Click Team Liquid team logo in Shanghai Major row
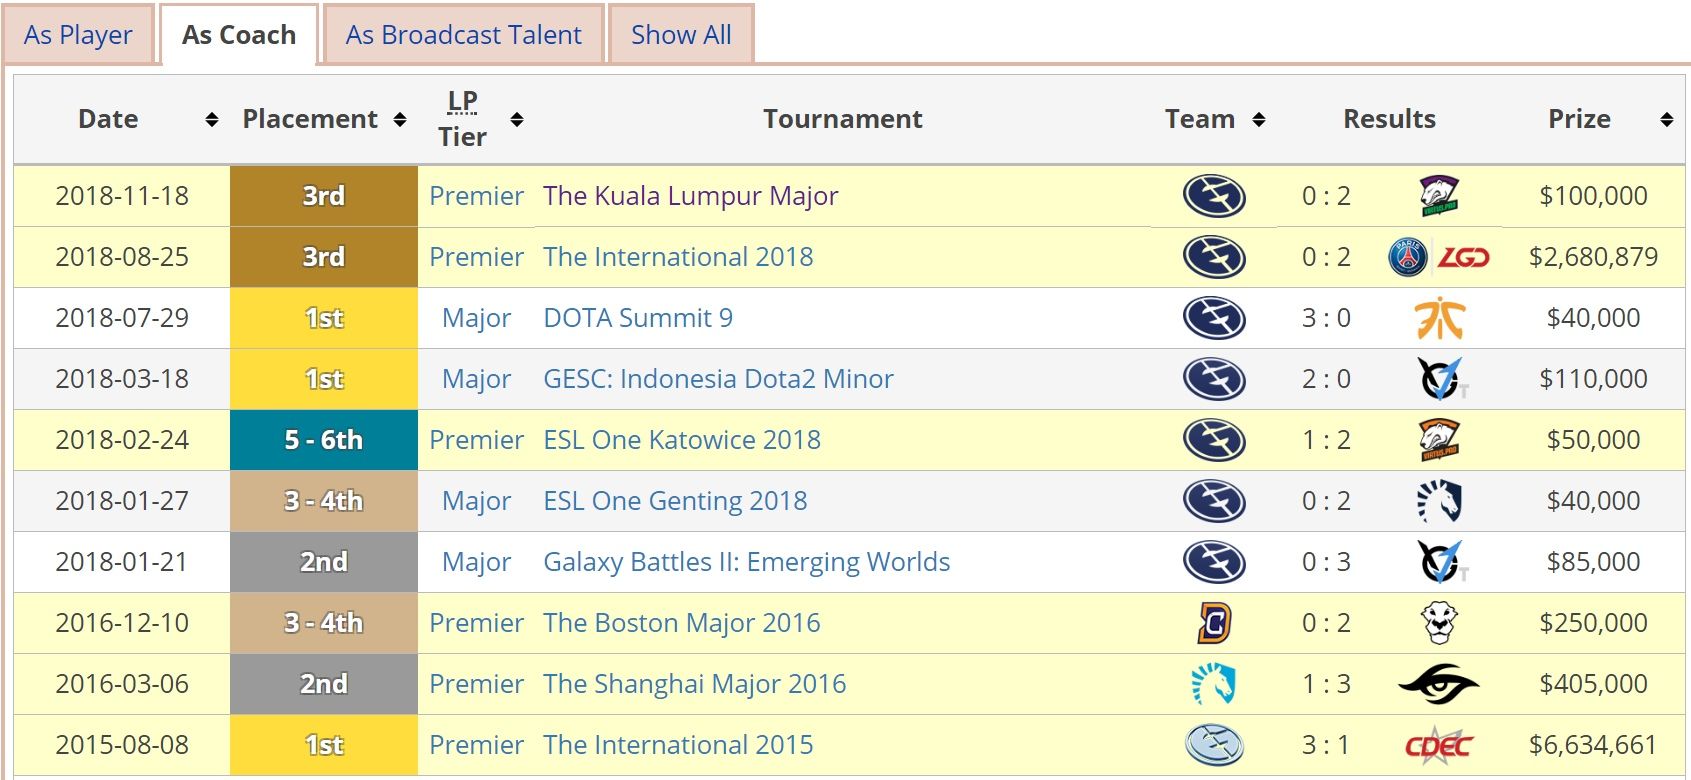This screenshot has height=780, width=1691. pyautogui.click(x=1214, y=684)
